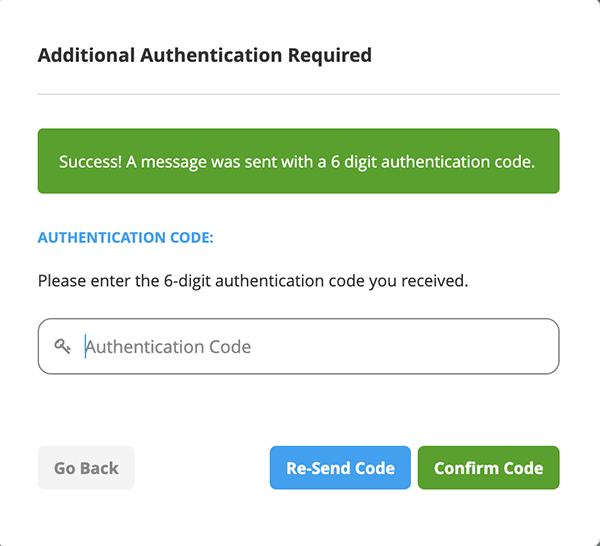Click the blinking text cursor in the field
The width and height of the screenshot is (600, 546).
tap(85, 347)
